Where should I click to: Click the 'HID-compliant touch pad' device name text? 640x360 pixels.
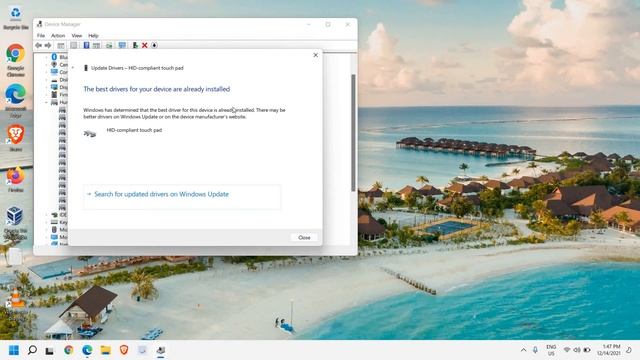click(x=134, y=130)
